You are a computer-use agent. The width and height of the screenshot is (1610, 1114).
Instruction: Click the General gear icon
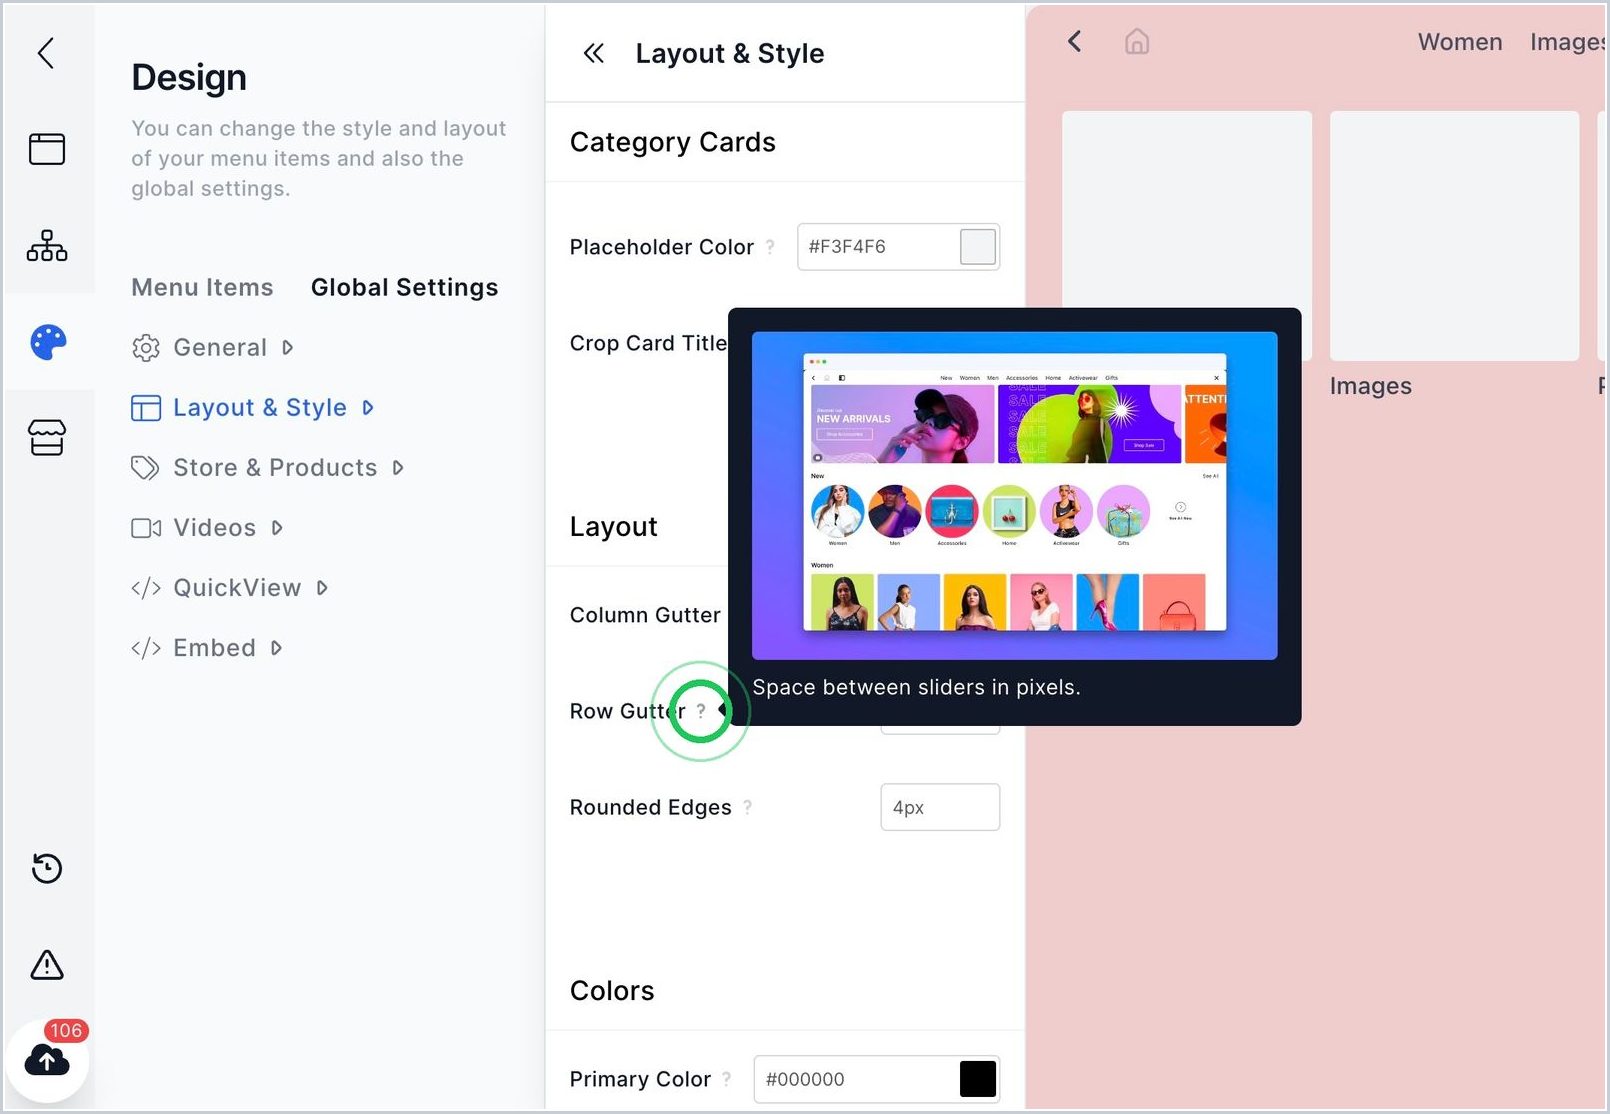coord(146,348)
